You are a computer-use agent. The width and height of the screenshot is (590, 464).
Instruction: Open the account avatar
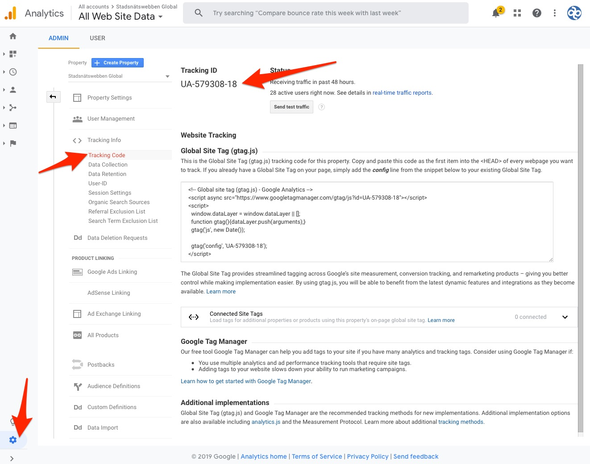pos(574,13)
